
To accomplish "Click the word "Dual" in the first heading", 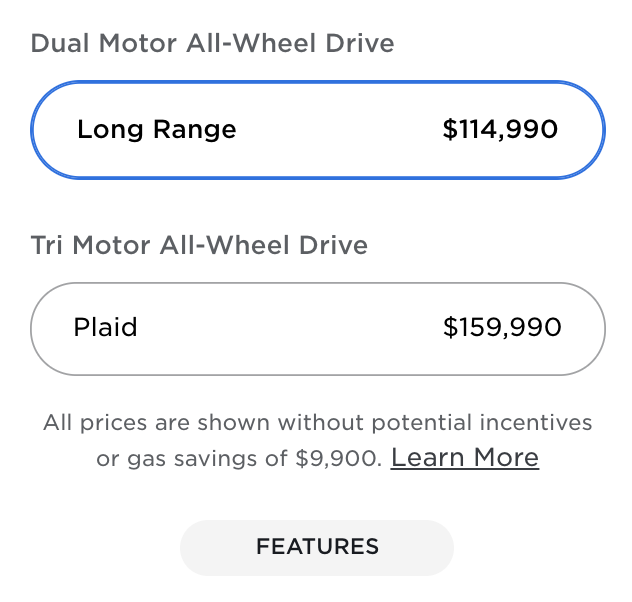I will pyautogui.click(x=57, y=44).
